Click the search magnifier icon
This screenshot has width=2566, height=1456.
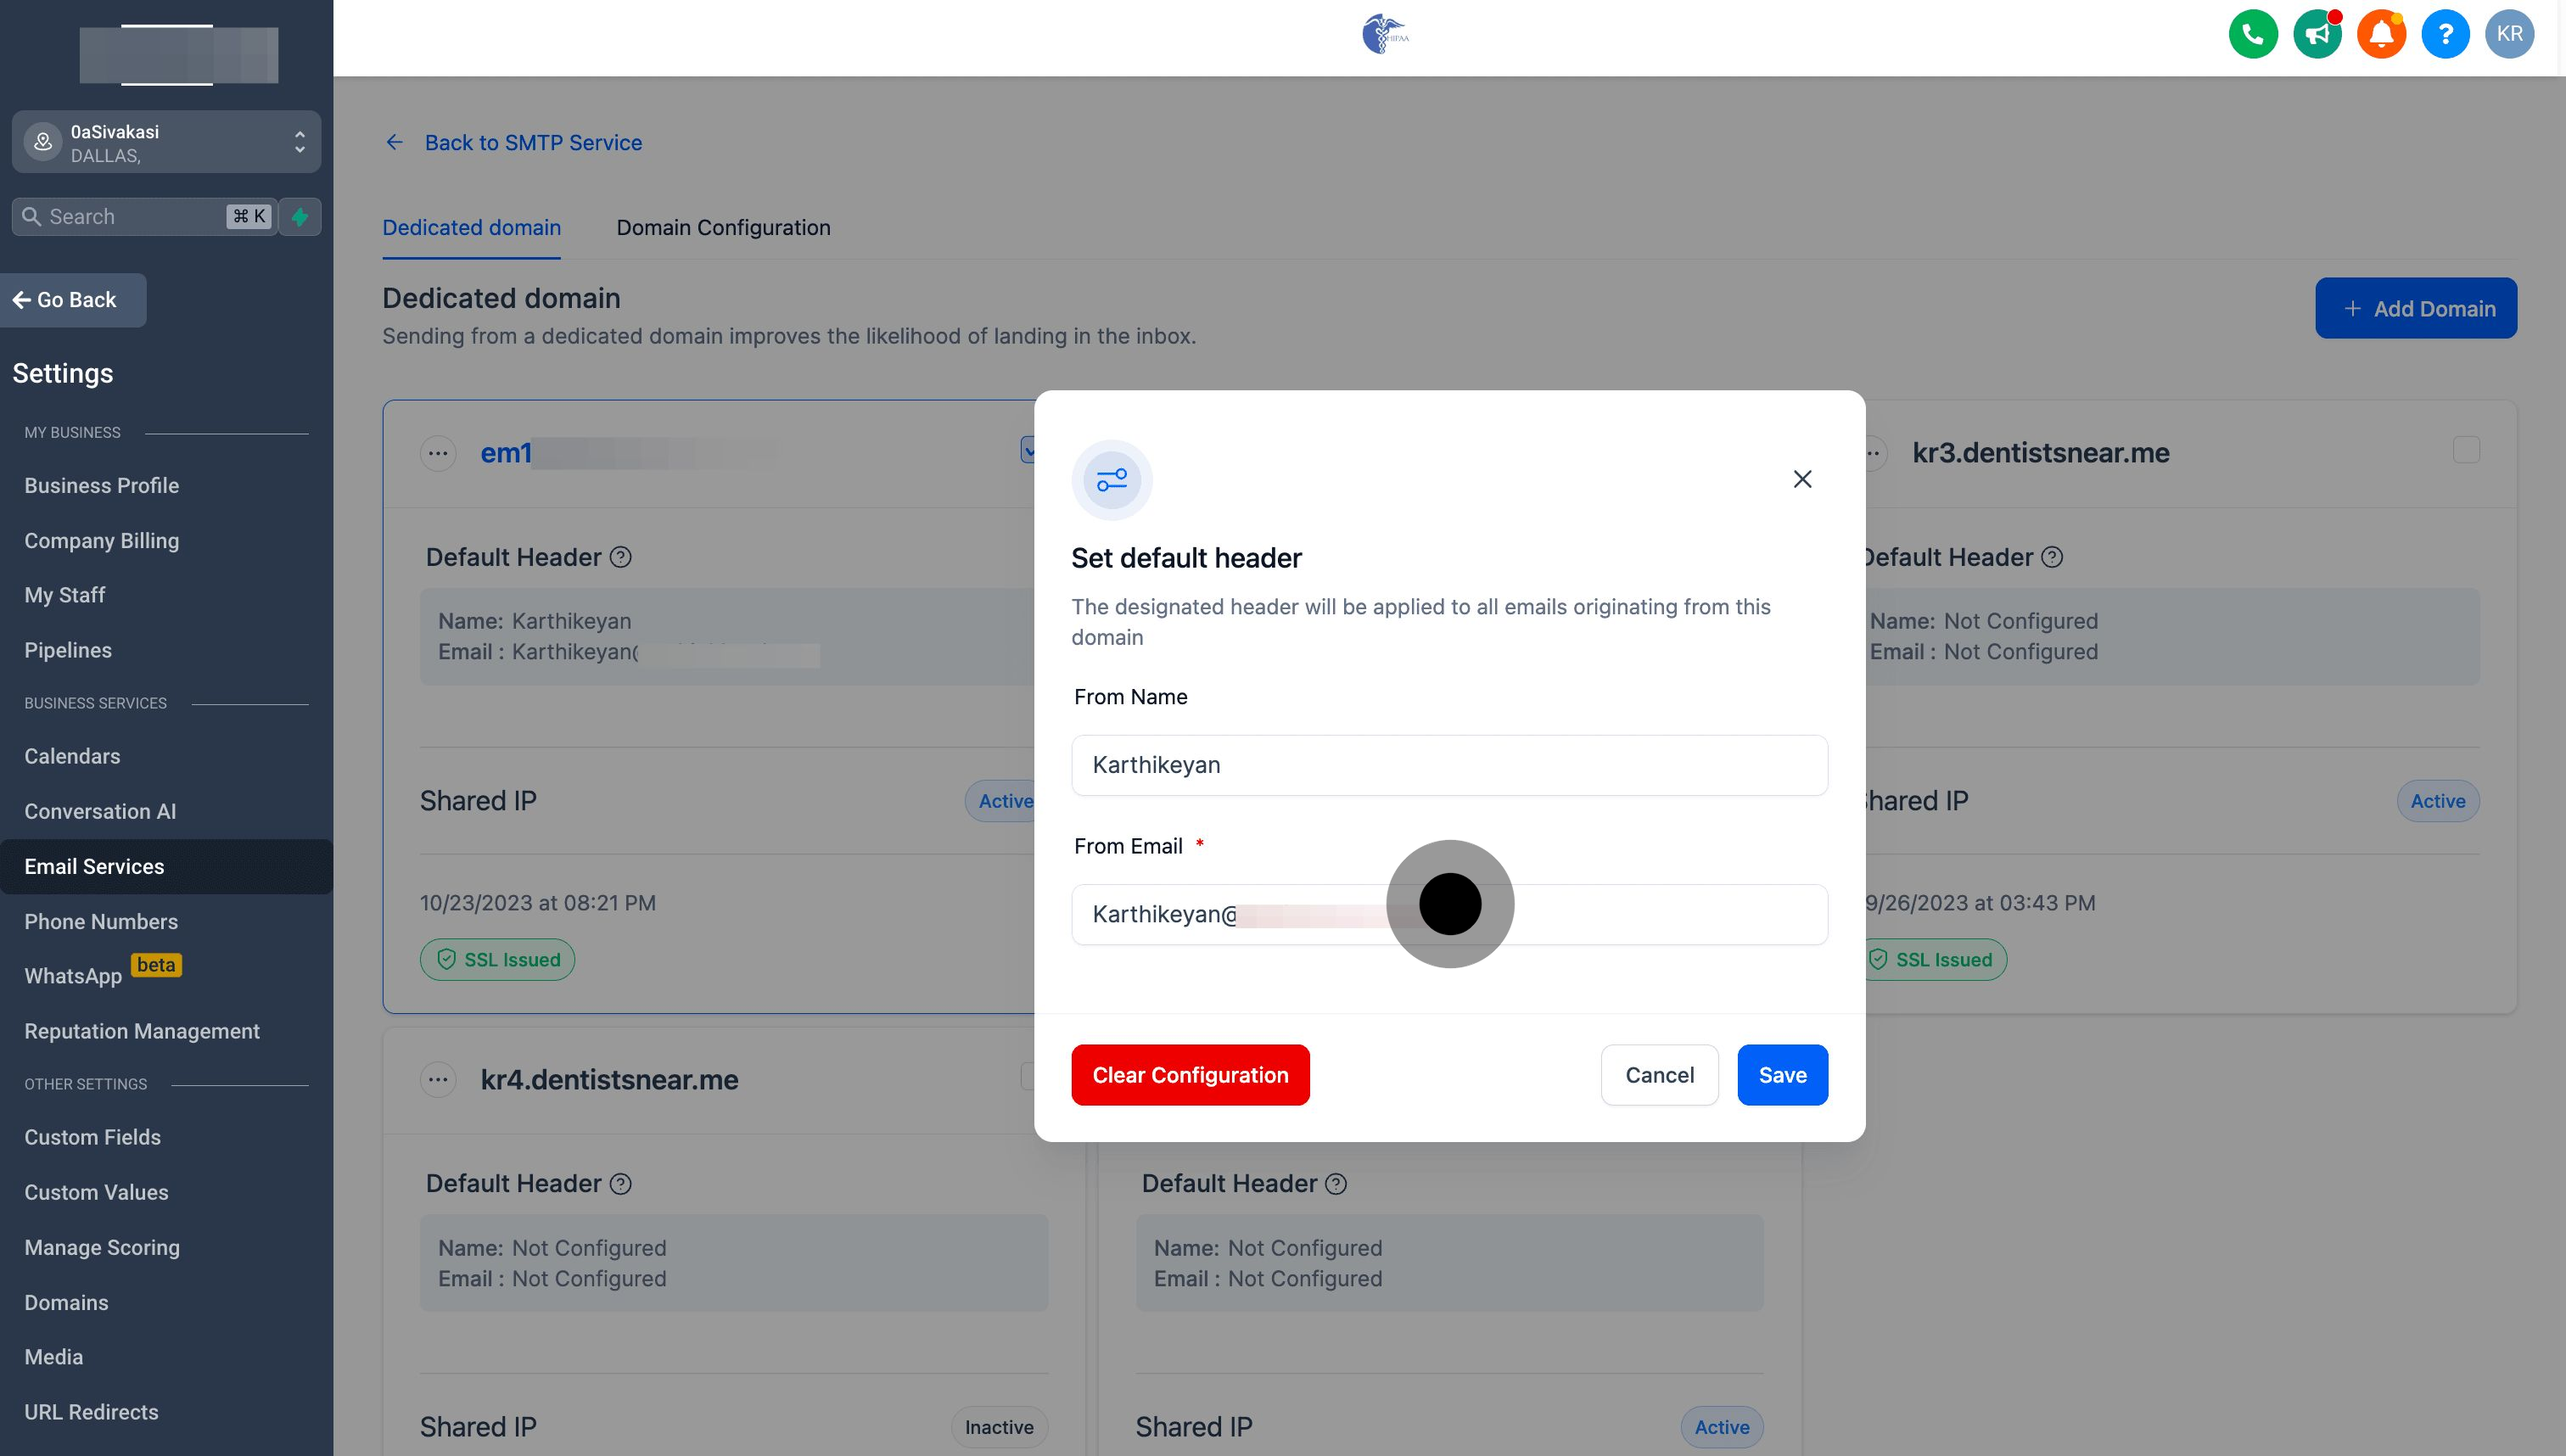tap(32, 216)
